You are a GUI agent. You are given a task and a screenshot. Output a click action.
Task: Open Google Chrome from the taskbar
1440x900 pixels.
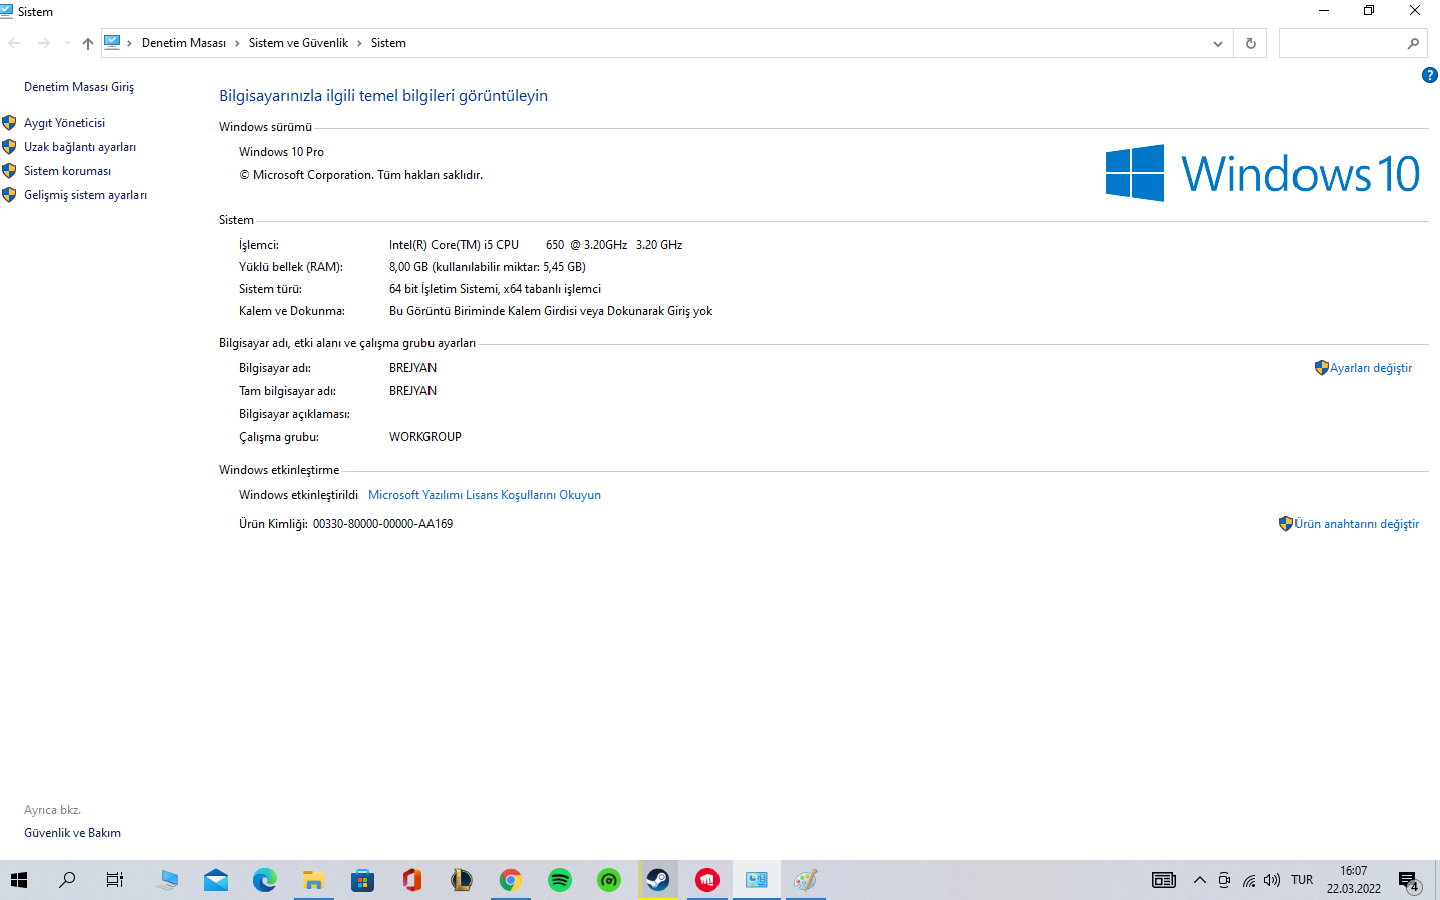tap(510, 880)
